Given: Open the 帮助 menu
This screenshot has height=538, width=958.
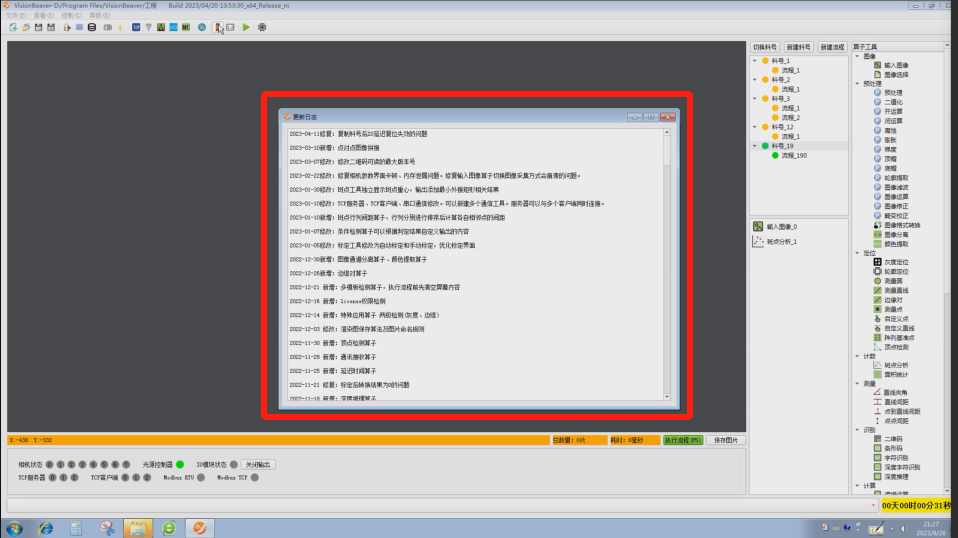Looking at the screenshot, I should click(98, 16).
